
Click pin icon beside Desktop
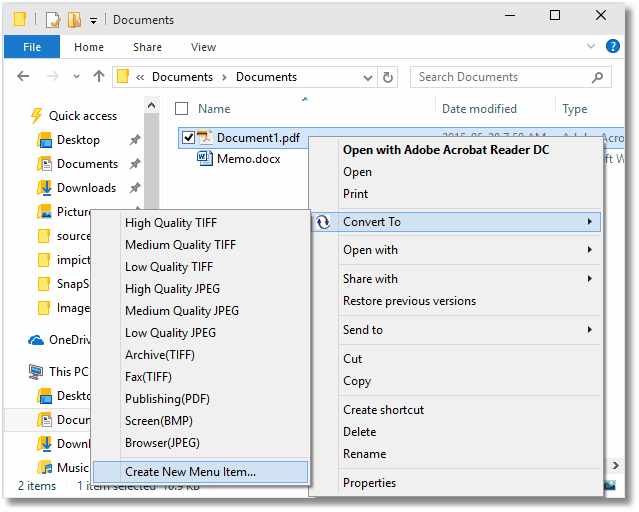coord(135,140)
